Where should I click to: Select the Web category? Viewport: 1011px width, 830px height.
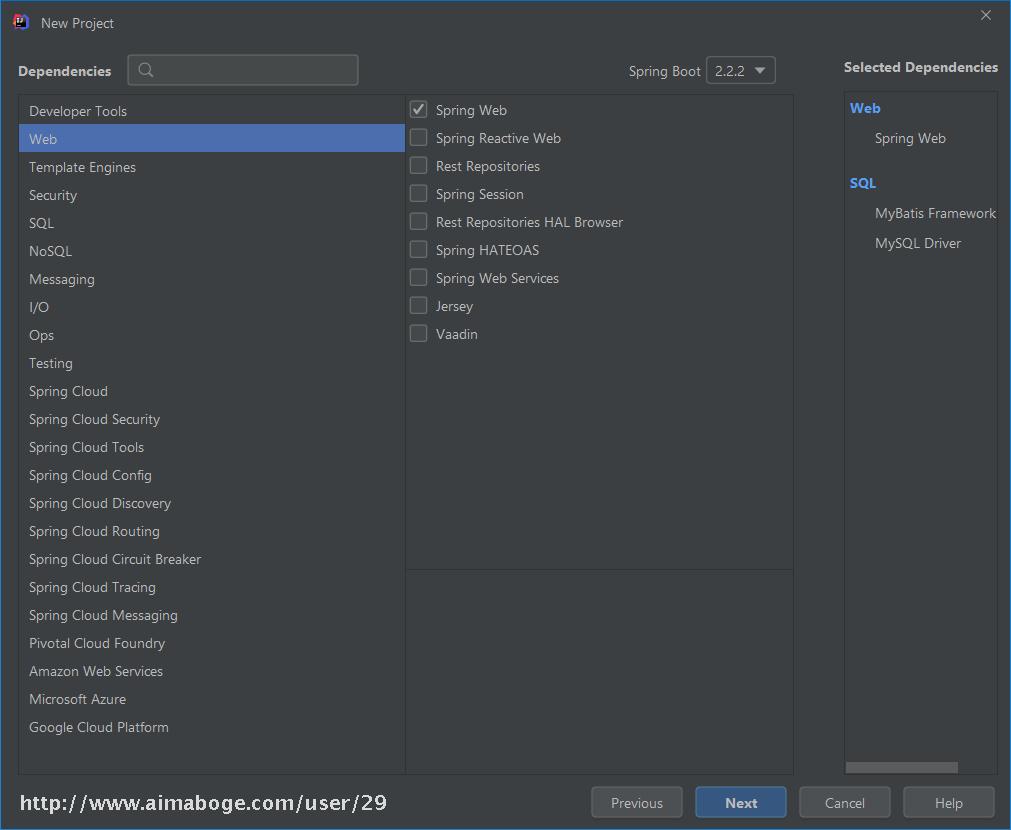[211, 139]
